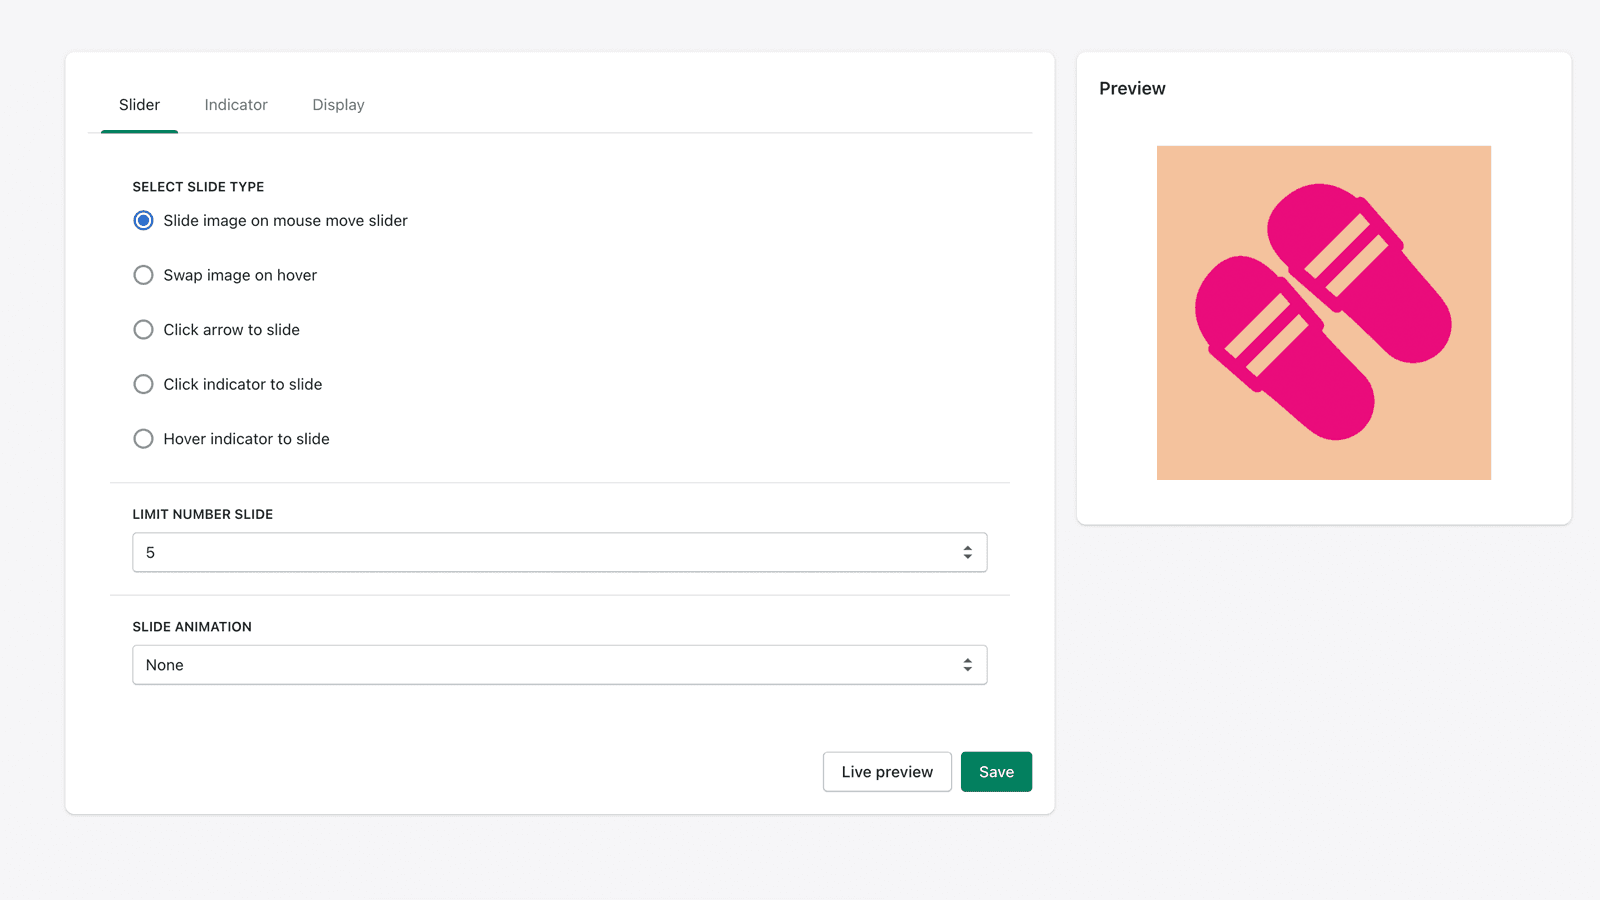Viewport: 1600px width, 900px height.
Task: Open the Display tab
Action: click(x=337, y=104)
